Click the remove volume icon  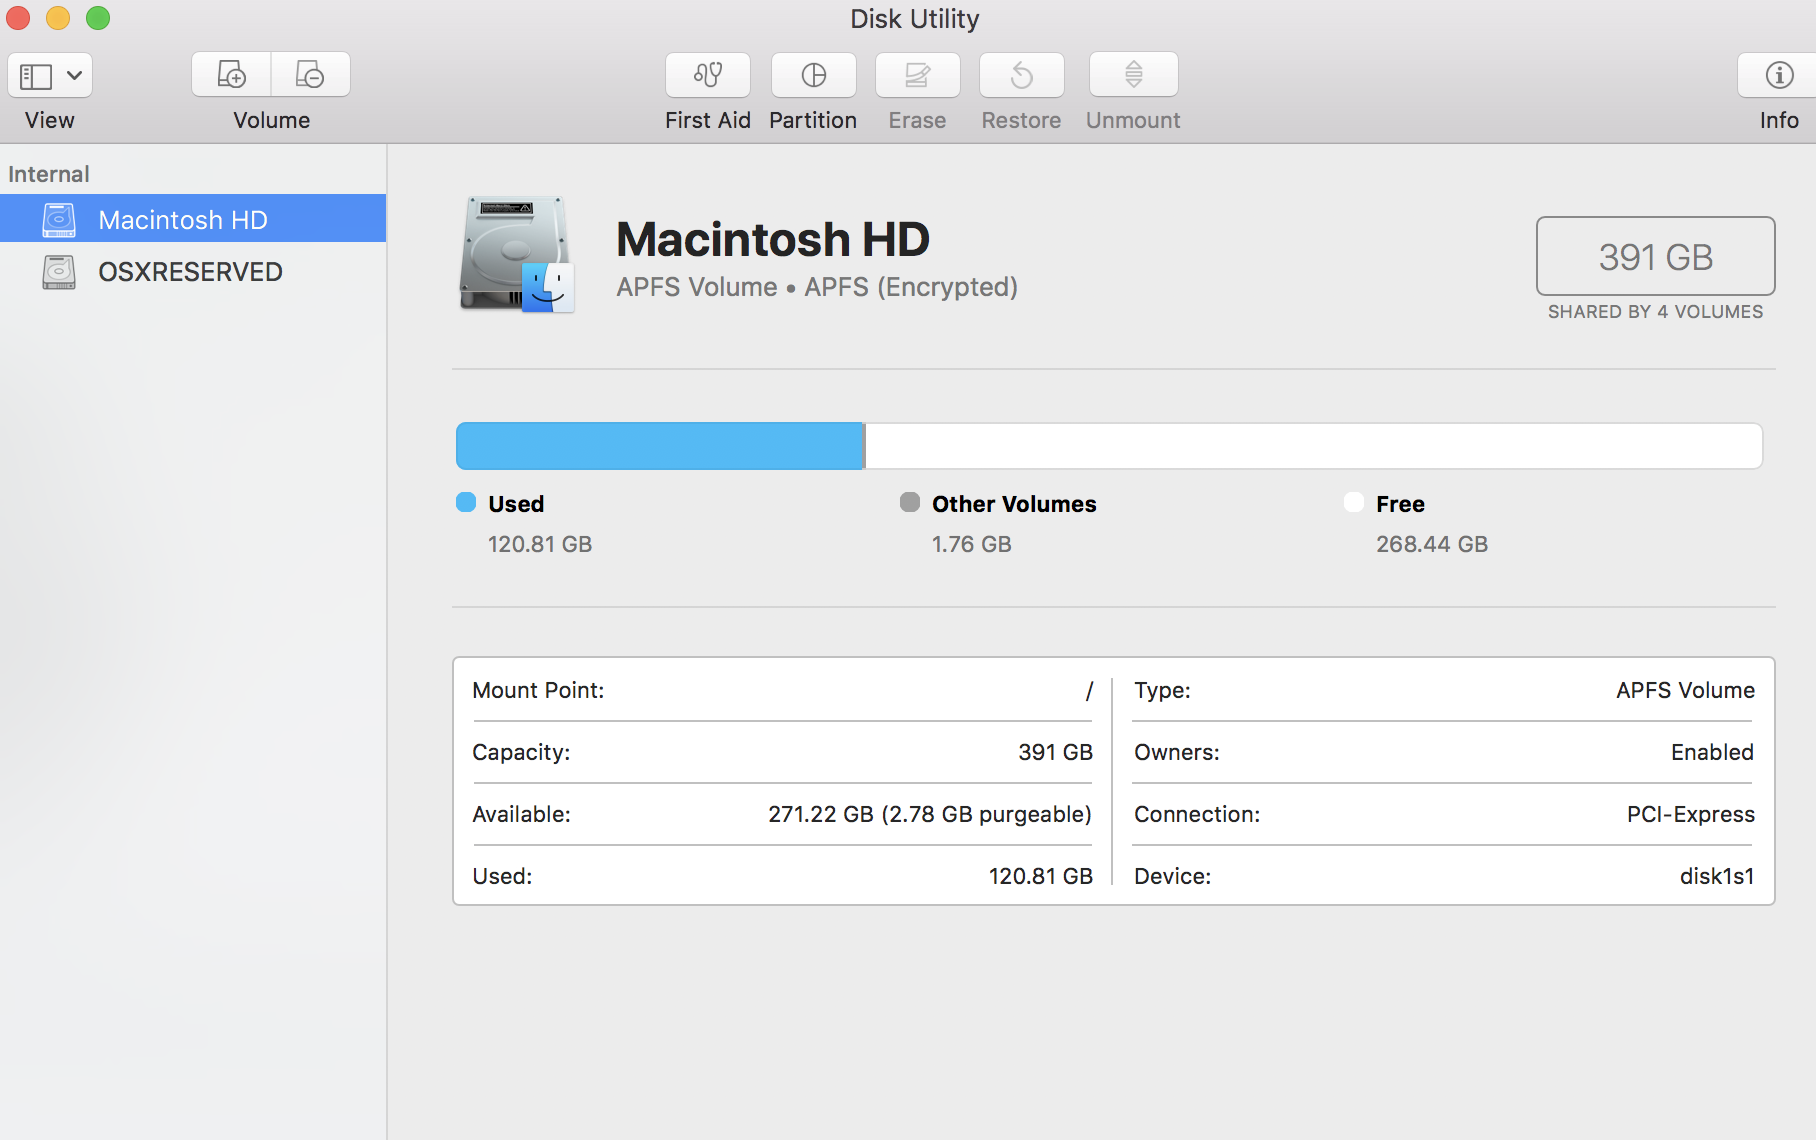310,75
